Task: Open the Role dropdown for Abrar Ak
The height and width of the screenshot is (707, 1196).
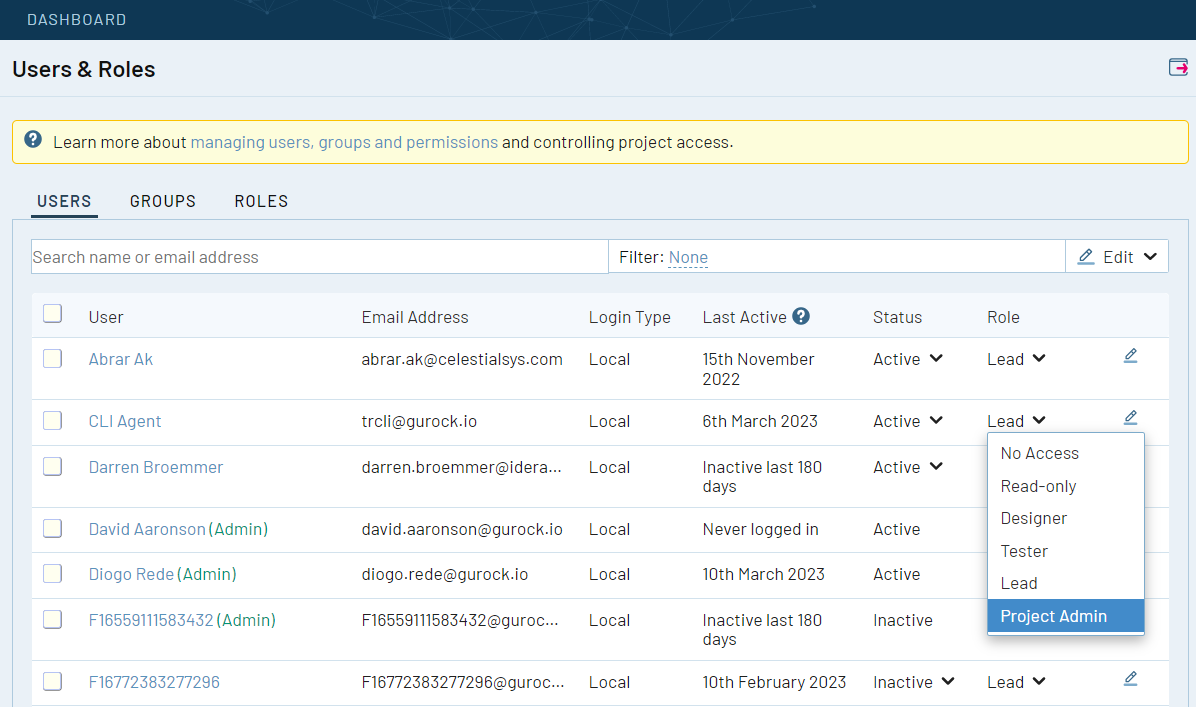Action: coord(1016,359)
